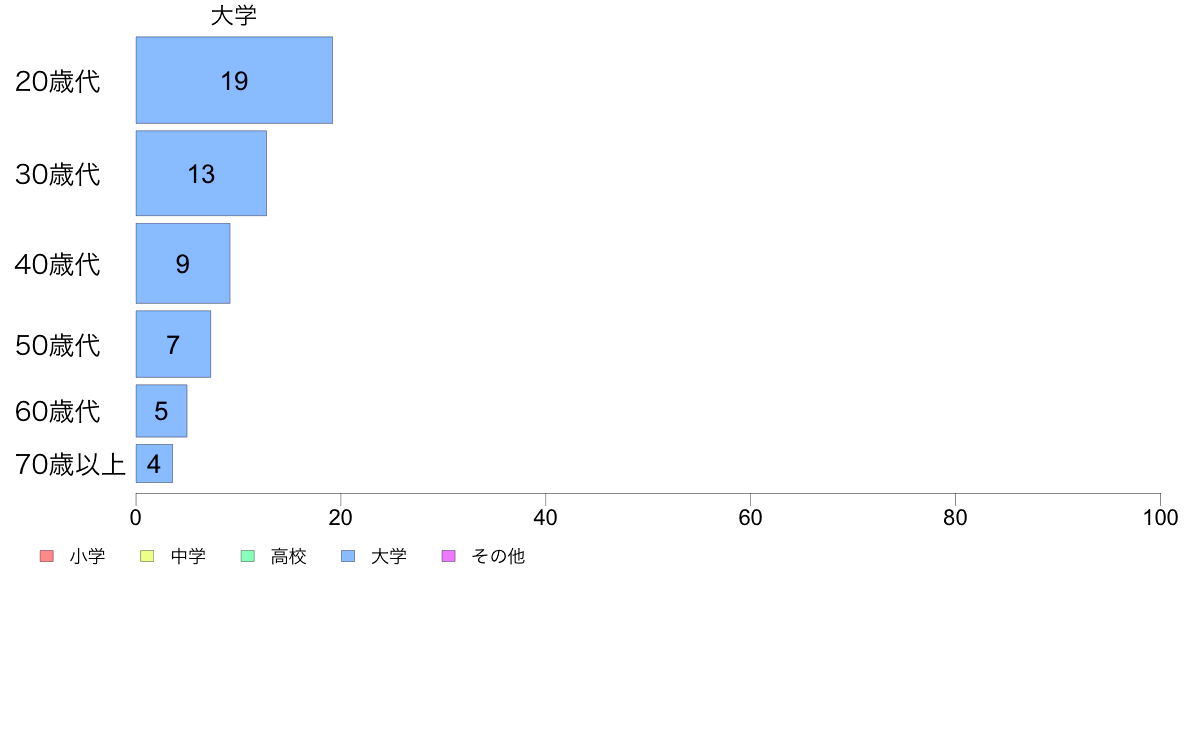Image resolution: width=1188 pixels, height=736 pixels.
Task: Click the 20歳代 row label
Action: click(x=58, y=81)
